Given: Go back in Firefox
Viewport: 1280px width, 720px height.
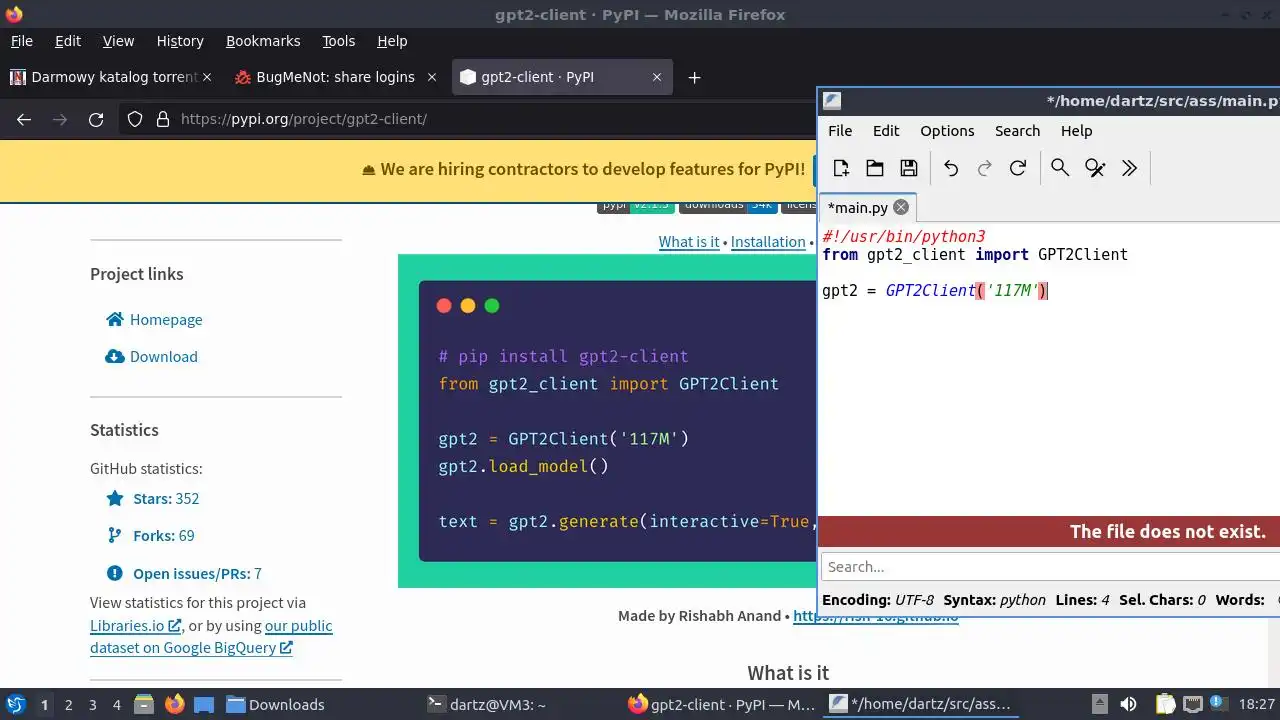Looking at the screenshot, I should pos(24,119).
